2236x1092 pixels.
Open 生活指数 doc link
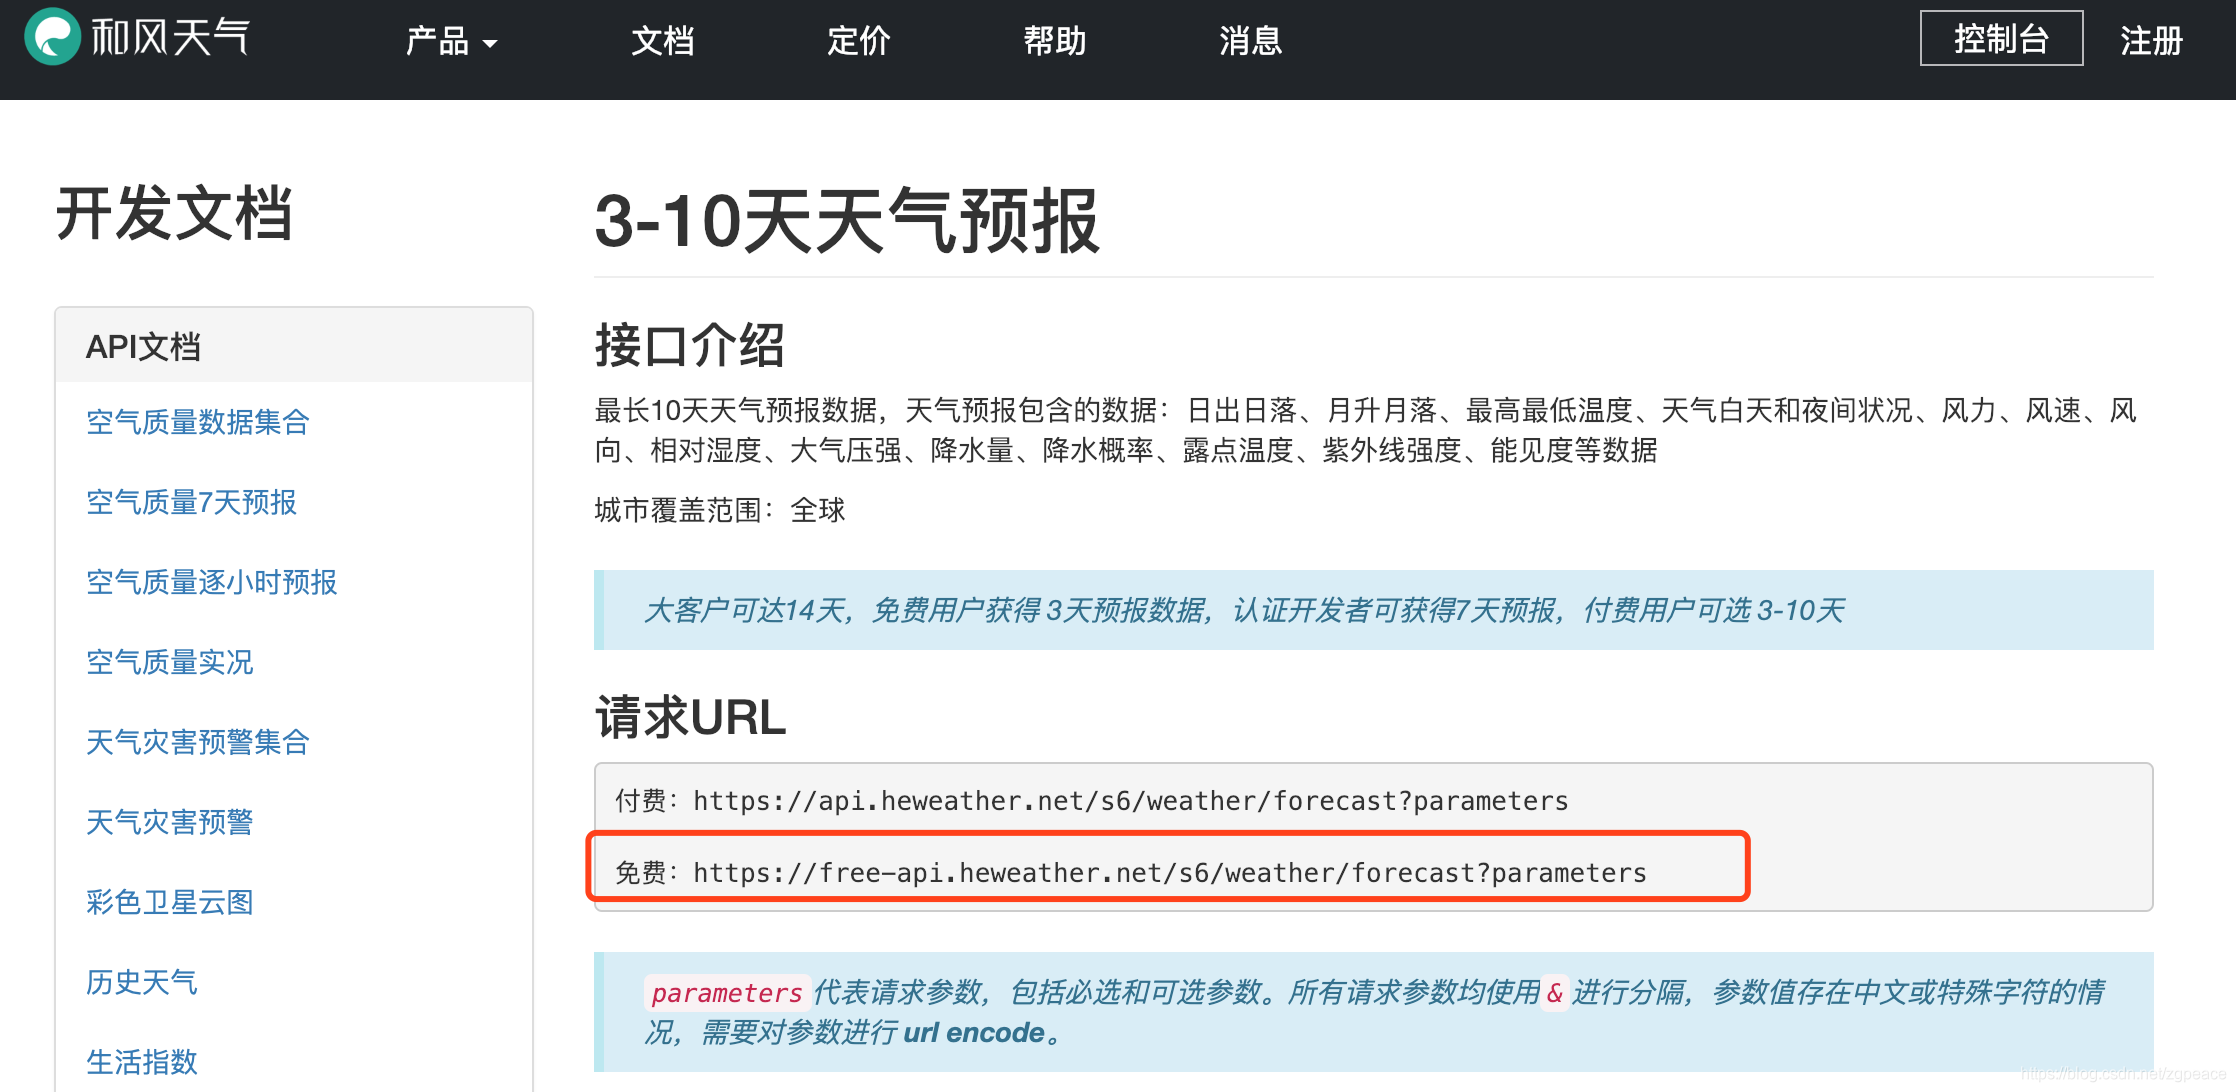pos(142,1062)
